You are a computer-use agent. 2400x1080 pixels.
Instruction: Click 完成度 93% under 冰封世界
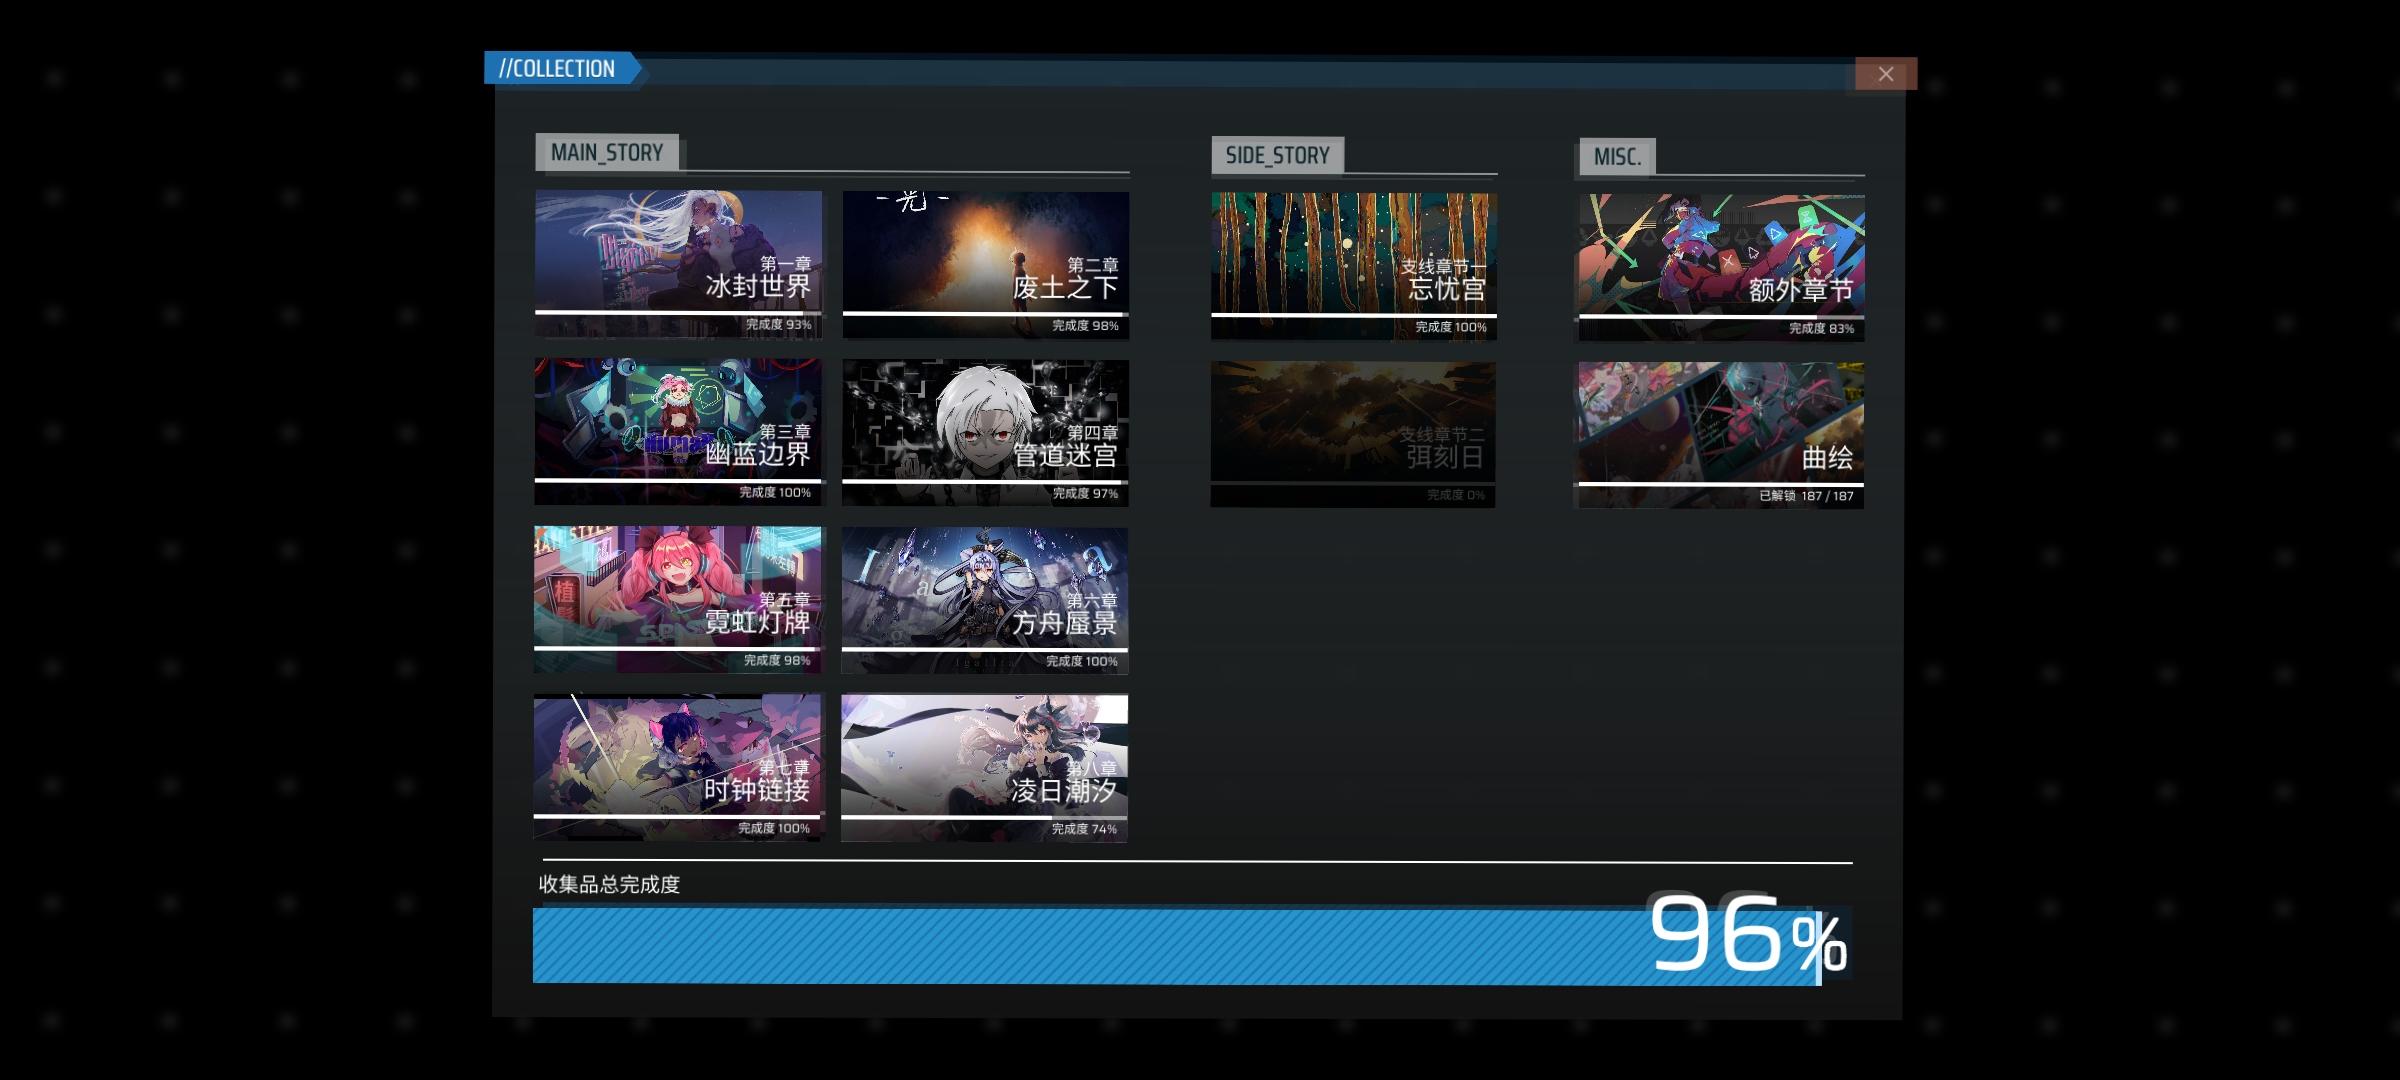pos(778,324)
